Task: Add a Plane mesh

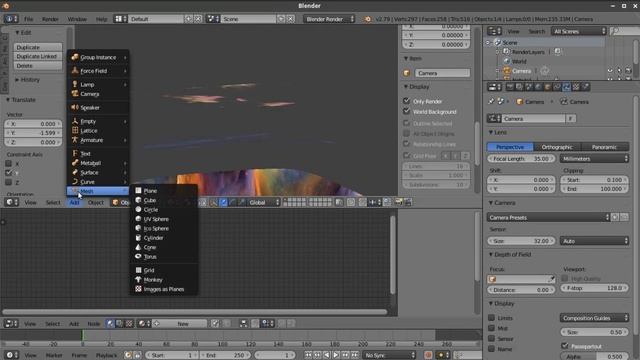Action: (164, 191)
